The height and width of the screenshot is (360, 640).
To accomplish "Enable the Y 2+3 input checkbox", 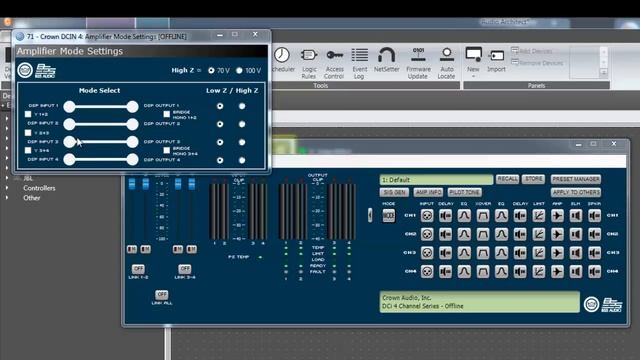I will coord(28,133).
